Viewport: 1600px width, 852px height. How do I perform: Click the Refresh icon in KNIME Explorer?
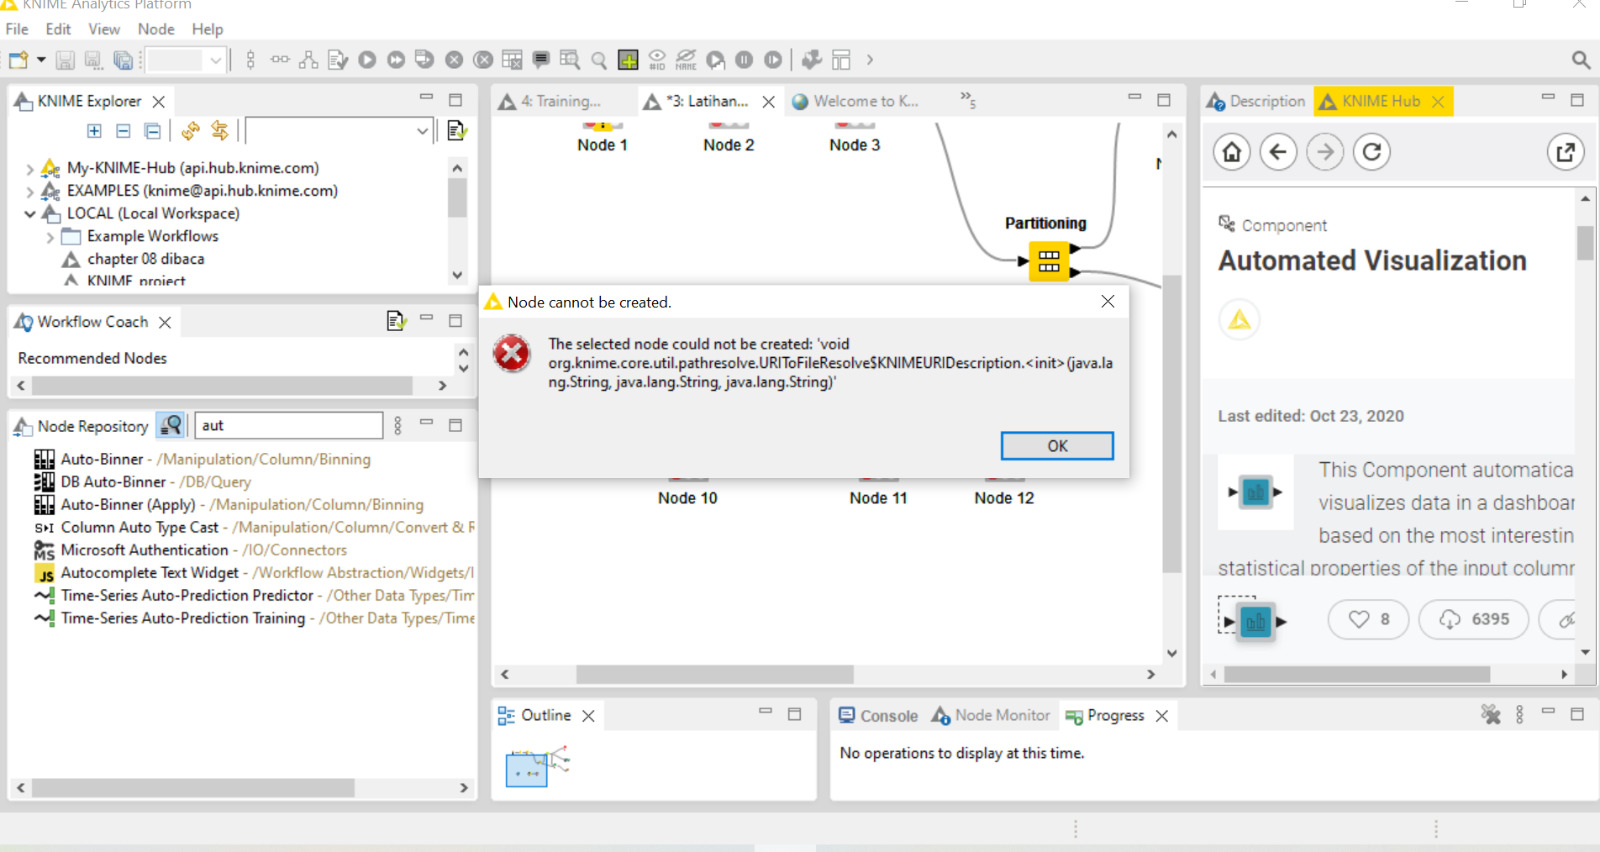(x=190, y=131)
